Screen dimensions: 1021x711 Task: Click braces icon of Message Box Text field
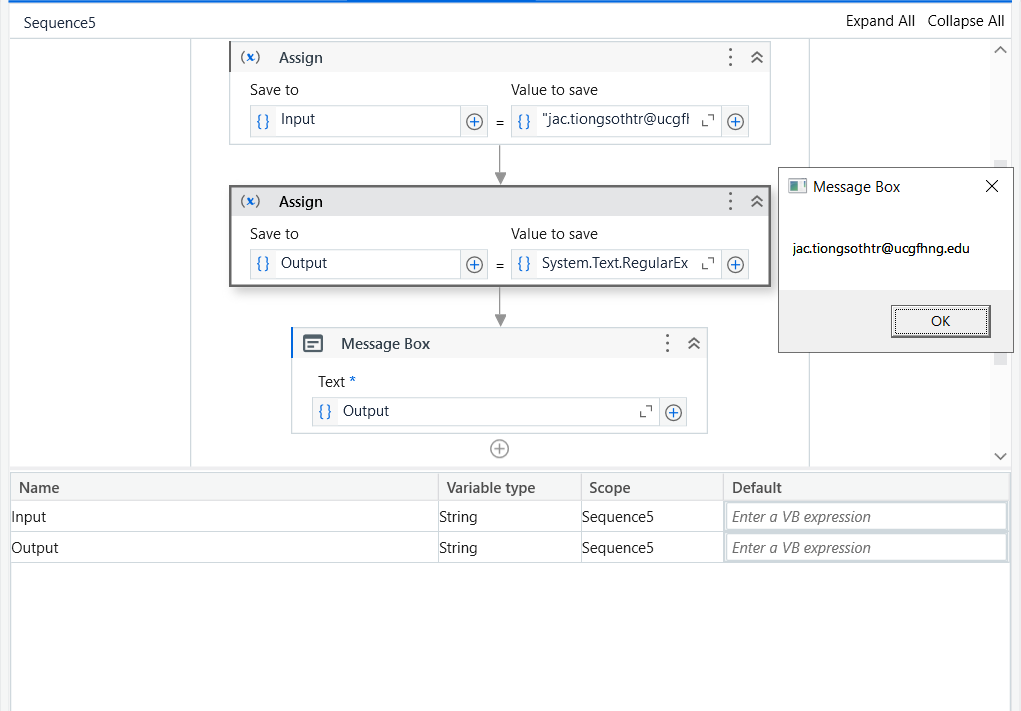(x=325, y=411)
